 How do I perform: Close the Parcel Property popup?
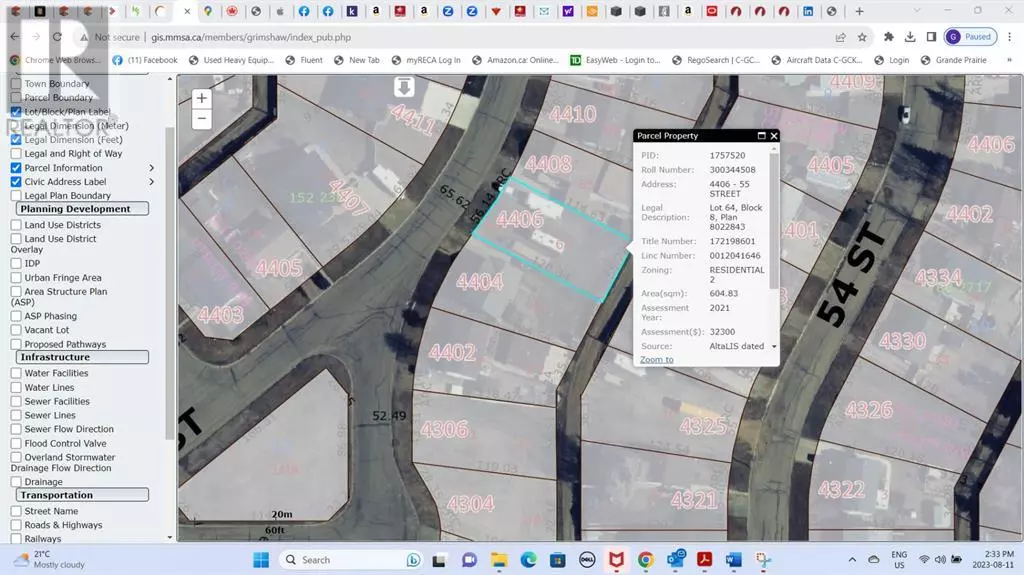pyautogui.click(x=773, y=136)
